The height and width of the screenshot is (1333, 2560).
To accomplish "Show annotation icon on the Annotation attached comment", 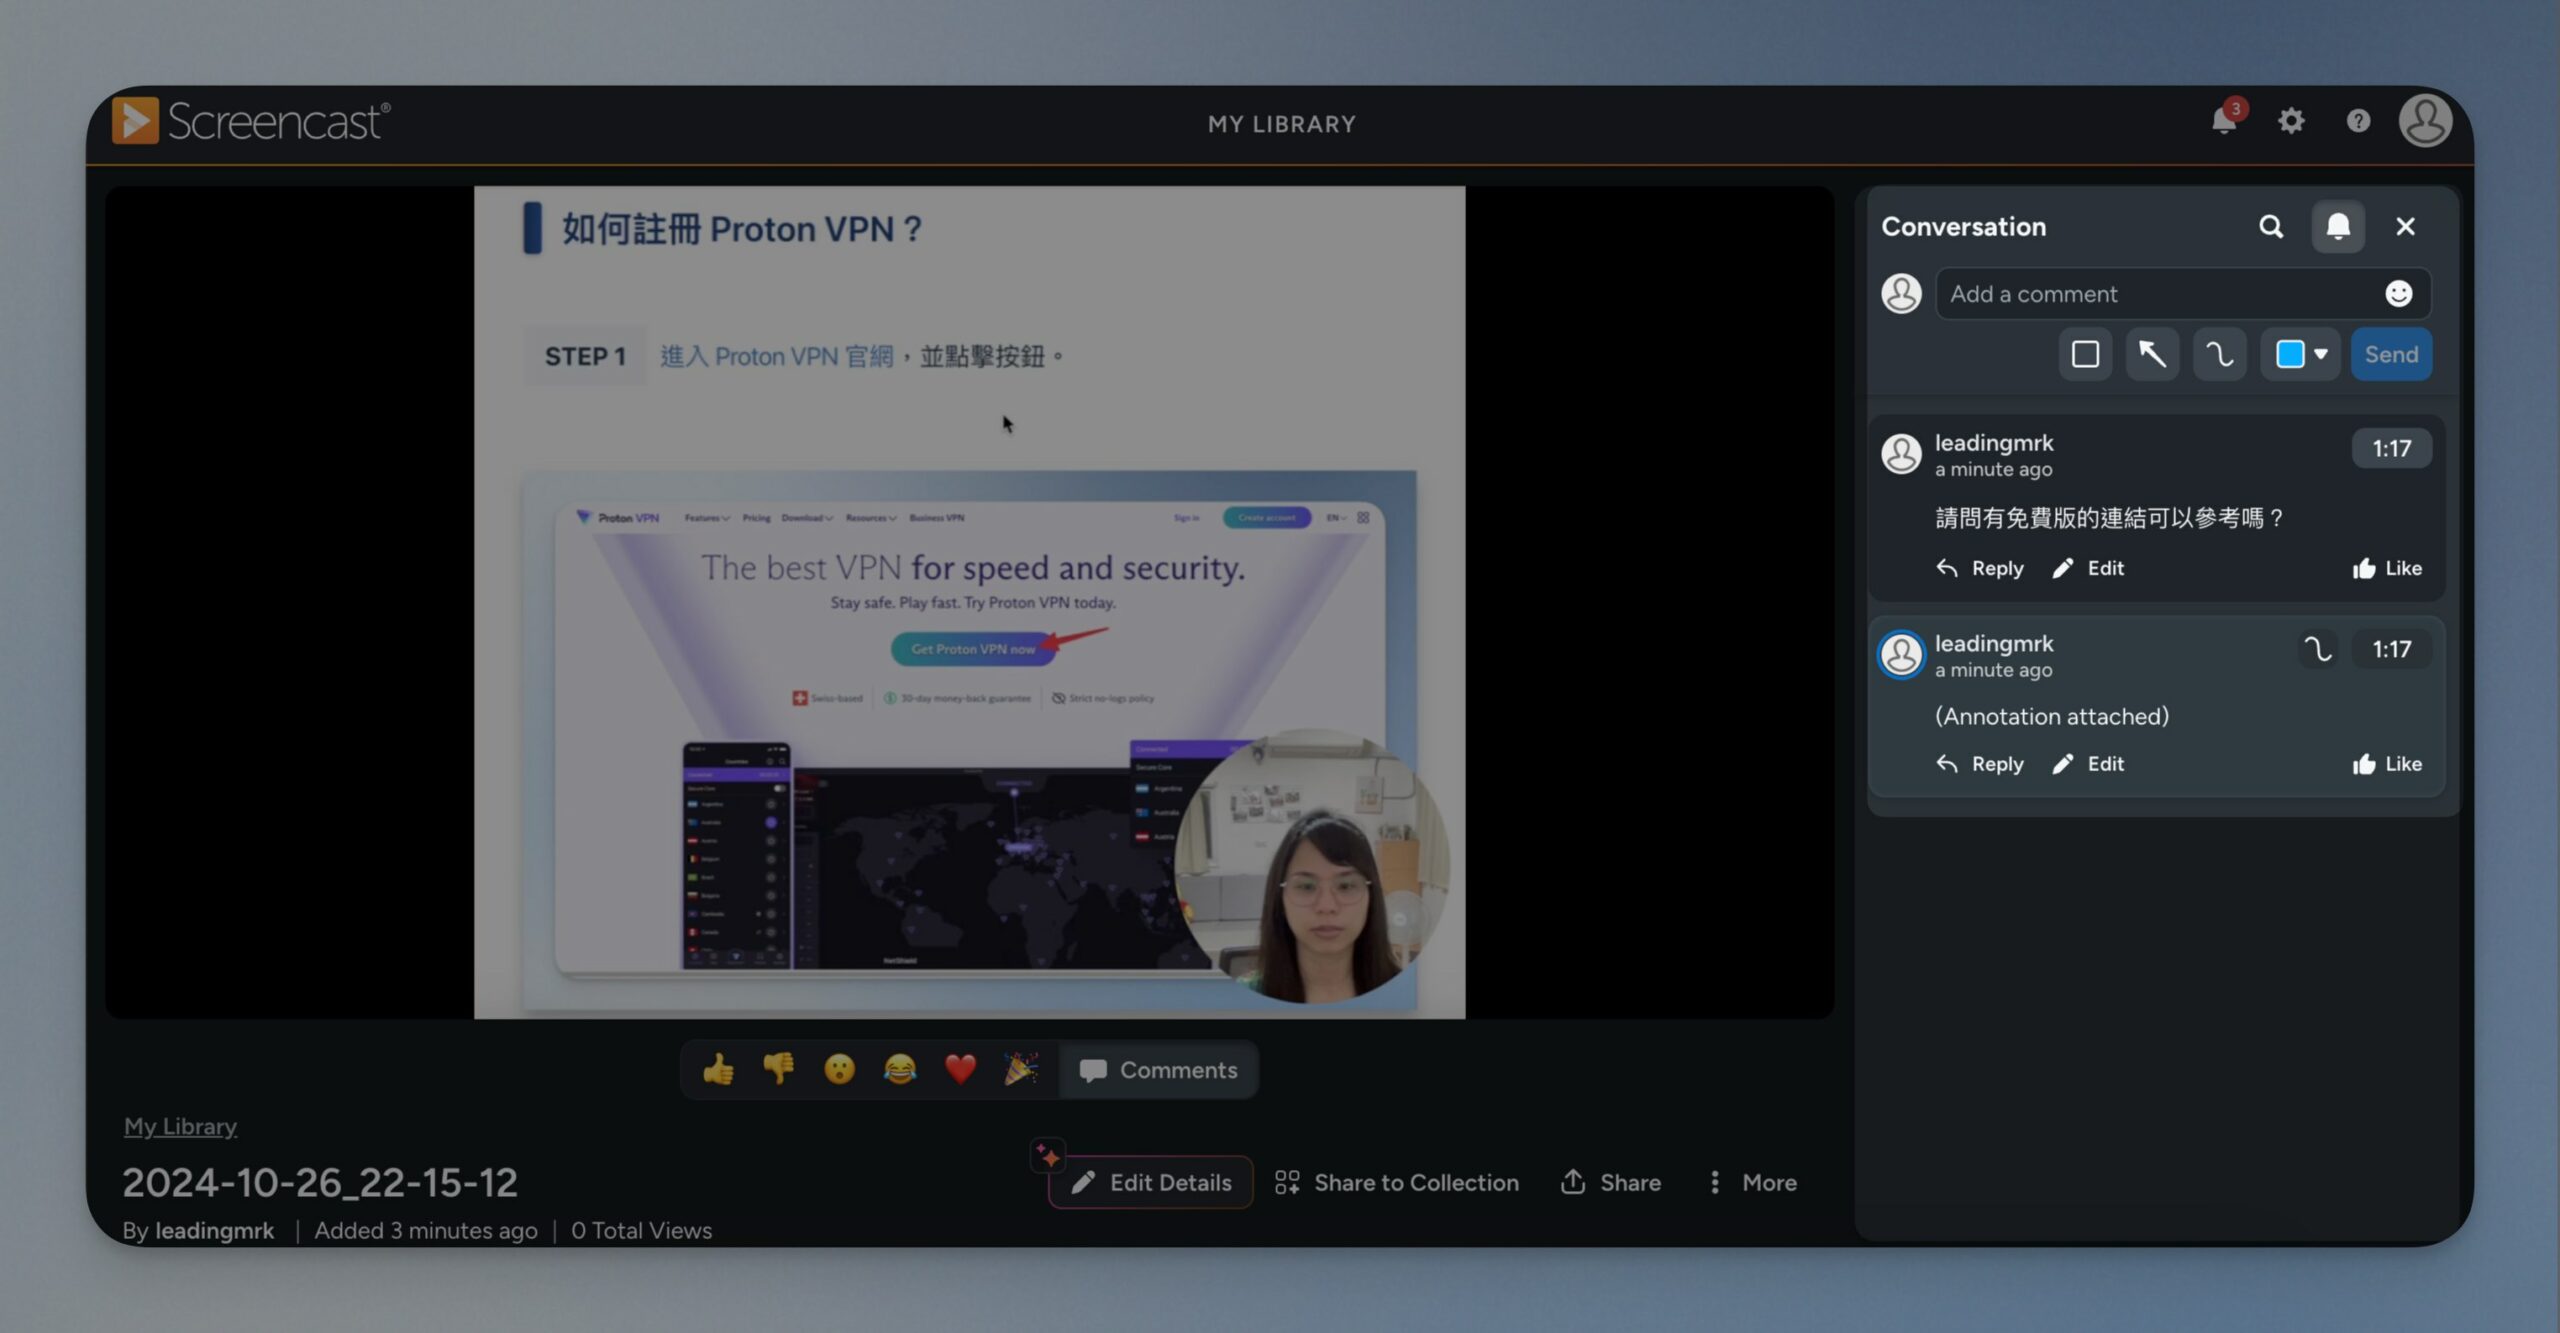I will (x=2318, y=649).
